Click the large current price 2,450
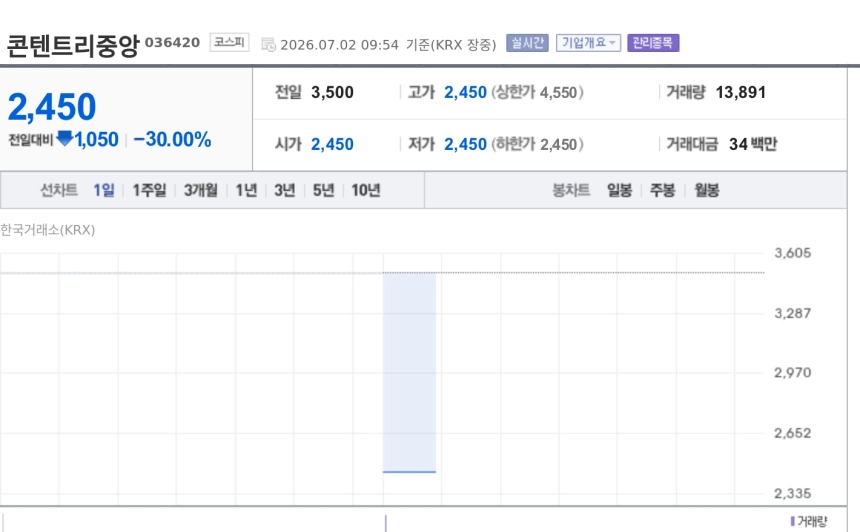This screenshot has height=532, width=860. pyautogui.click(x=52, y=106)
